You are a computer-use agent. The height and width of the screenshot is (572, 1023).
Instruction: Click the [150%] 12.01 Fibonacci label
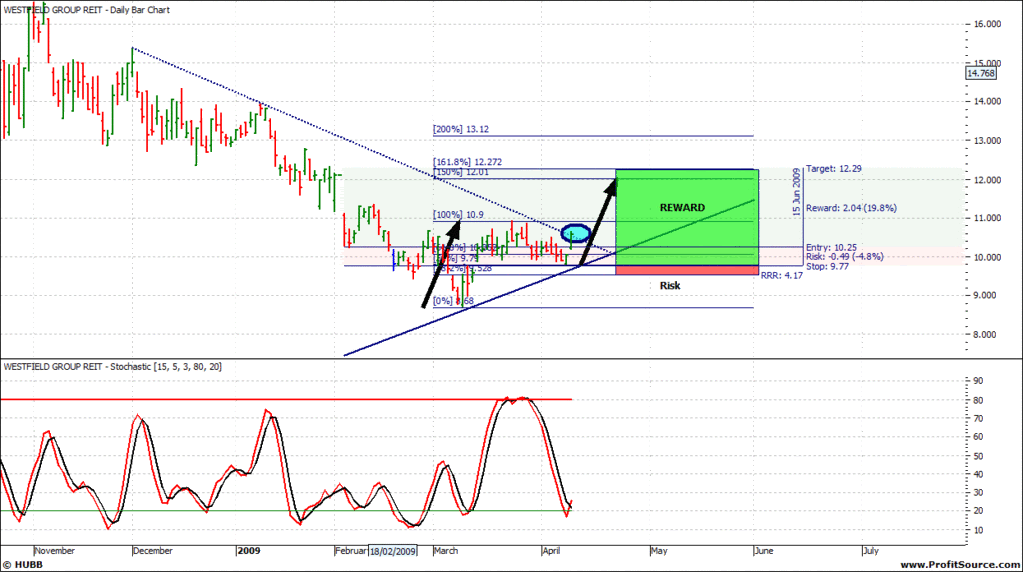point(461,172)
